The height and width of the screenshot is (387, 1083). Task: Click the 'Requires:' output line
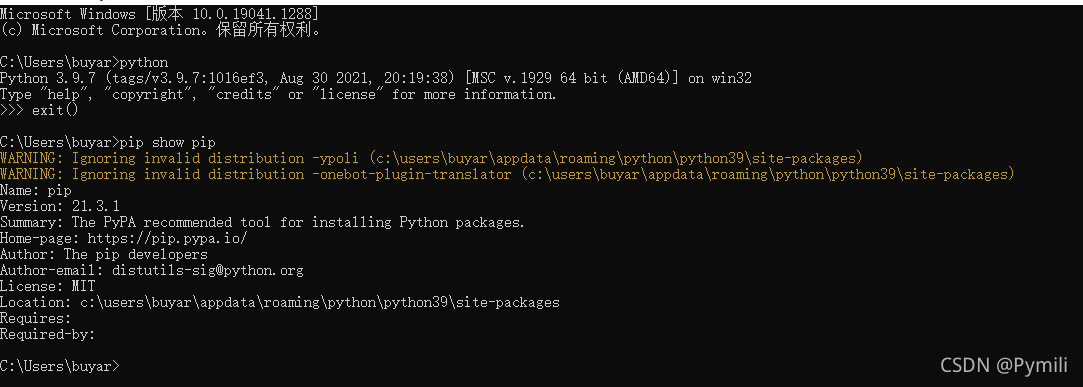pos(36,319)
